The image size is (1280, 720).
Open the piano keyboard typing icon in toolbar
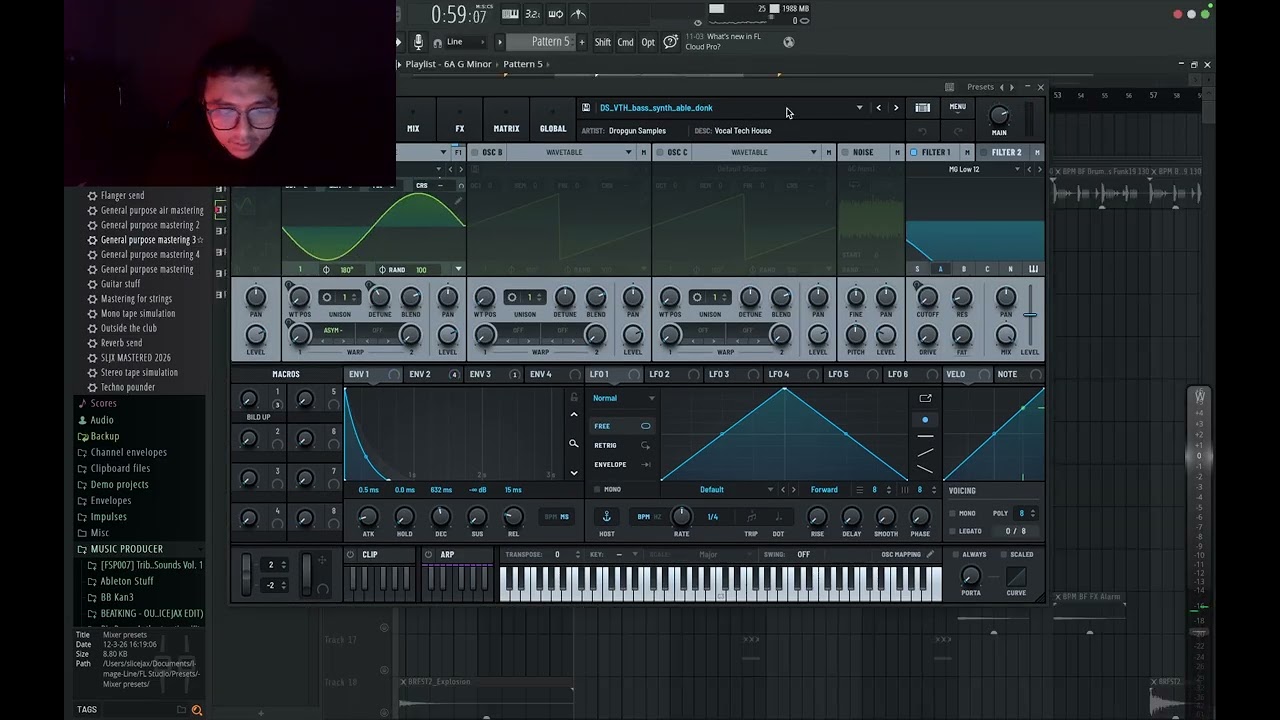point(510,14)
